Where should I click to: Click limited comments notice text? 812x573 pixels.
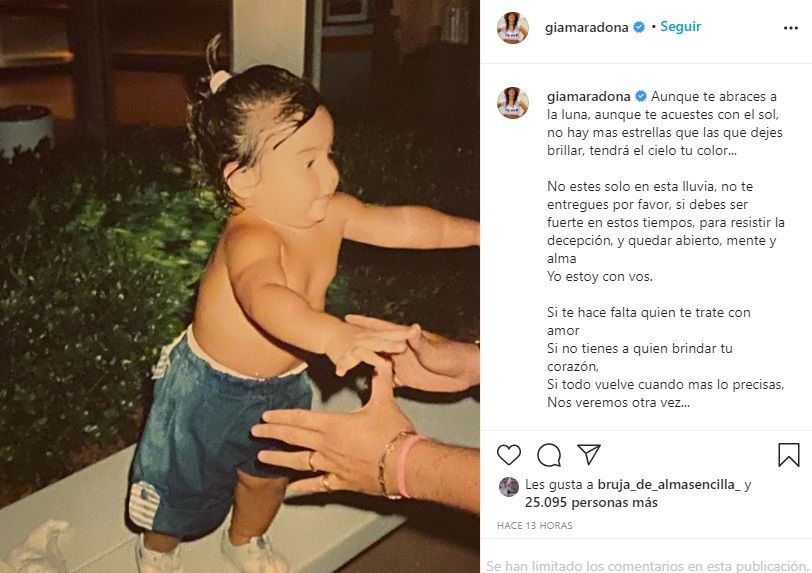[647, 566]
